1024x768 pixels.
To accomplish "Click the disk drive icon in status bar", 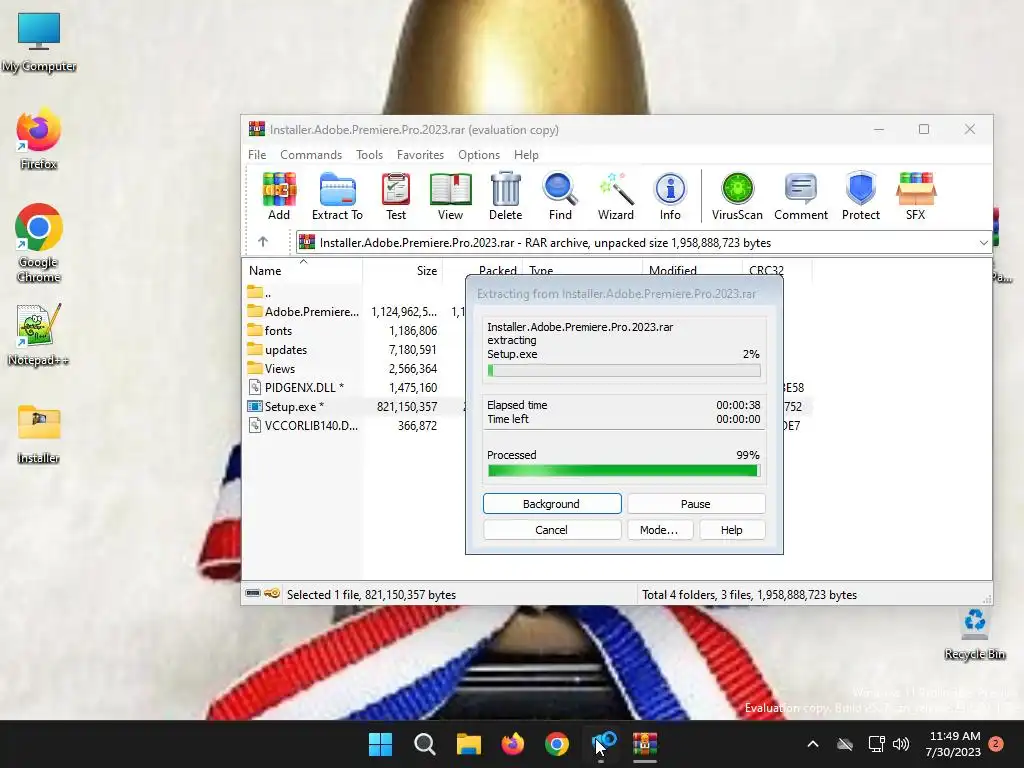I will 253,594.
